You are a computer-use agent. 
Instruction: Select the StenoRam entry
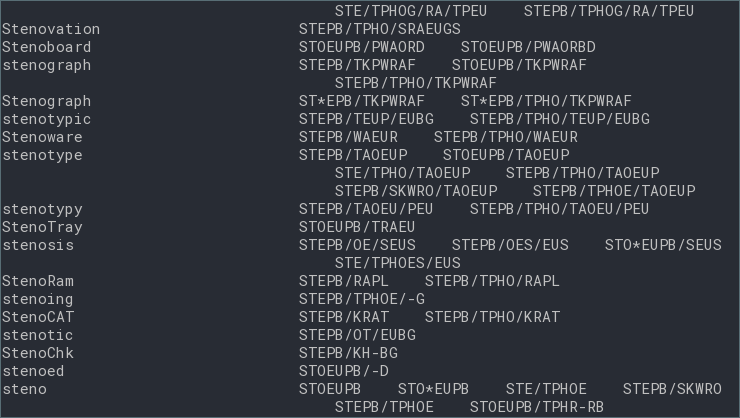[38, 281]
